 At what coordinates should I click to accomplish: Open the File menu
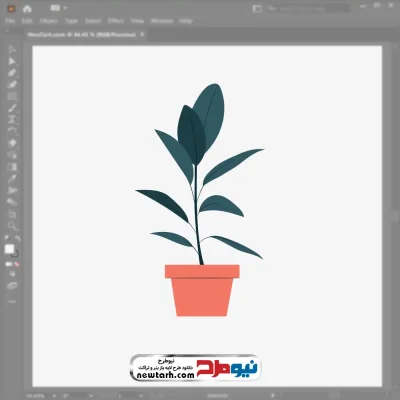tap(10, 21)
